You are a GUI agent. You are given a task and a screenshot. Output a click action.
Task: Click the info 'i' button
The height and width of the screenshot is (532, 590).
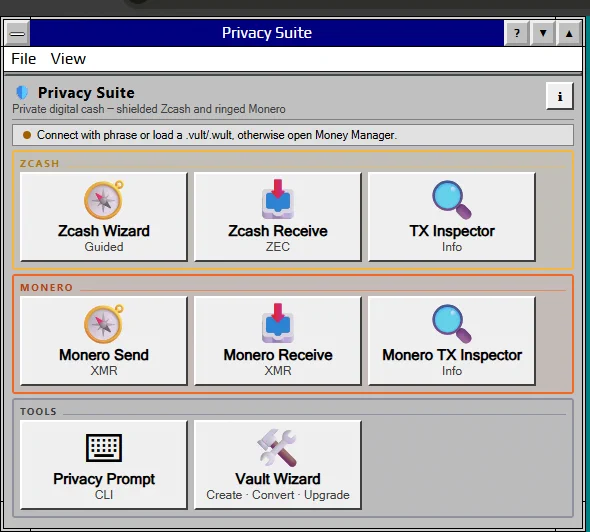(x=560, y=96)
